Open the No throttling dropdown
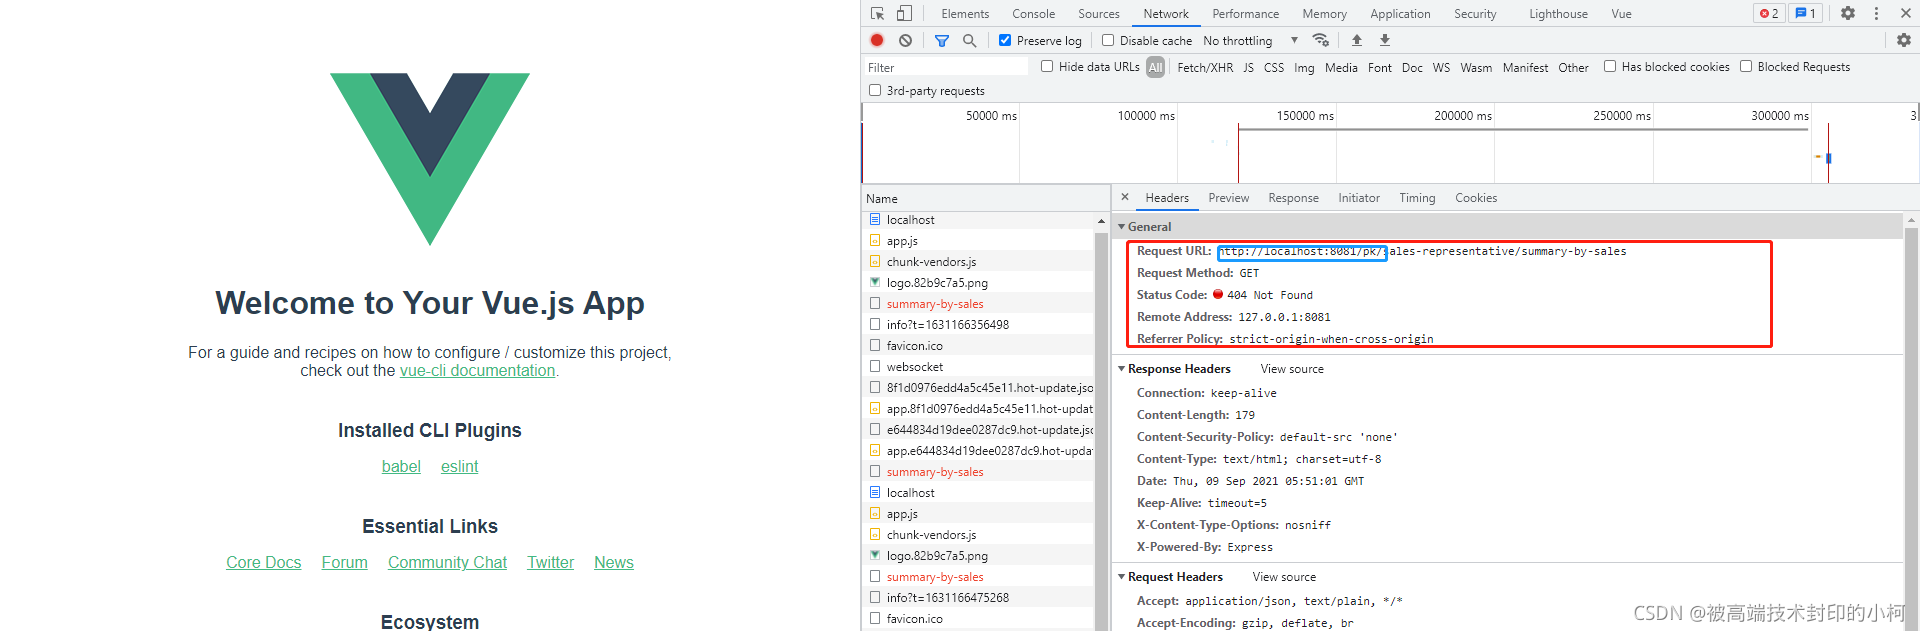Viewport: 1920px width, 631px height. 1250,40
